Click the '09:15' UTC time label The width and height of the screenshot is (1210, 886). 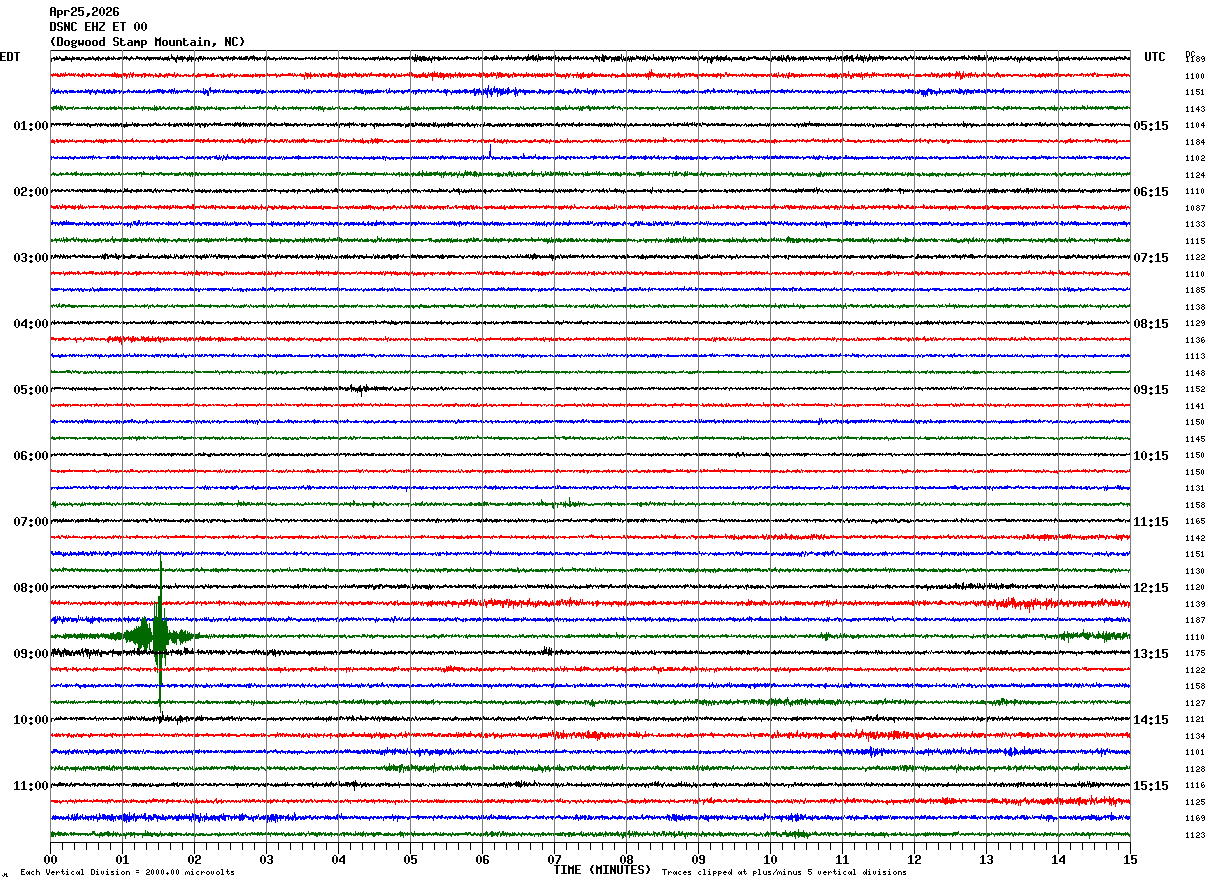pos(1150,390)
